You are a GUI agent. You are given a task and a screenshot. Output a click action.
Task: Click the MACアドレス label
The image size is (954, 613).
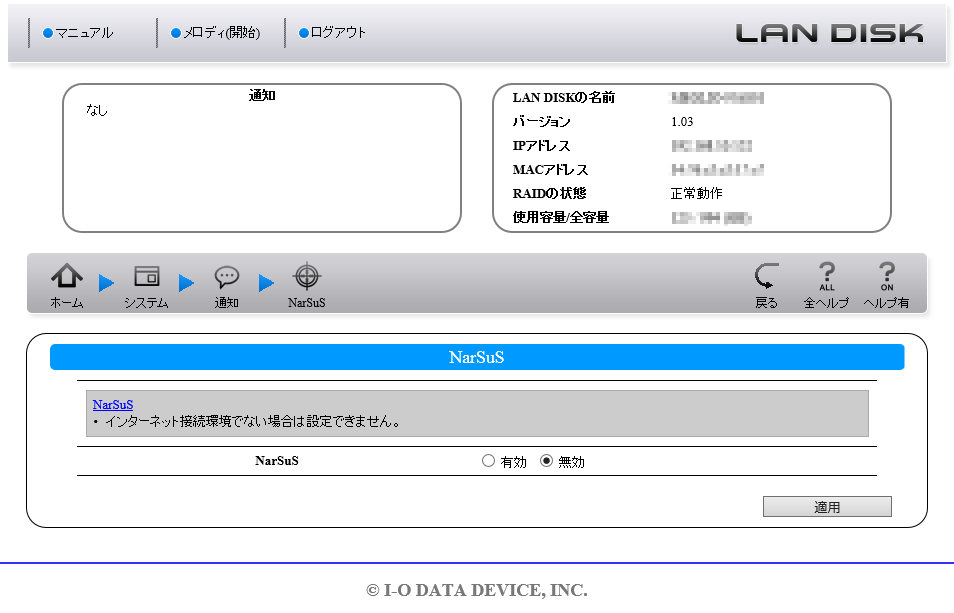tap(551, 170)
